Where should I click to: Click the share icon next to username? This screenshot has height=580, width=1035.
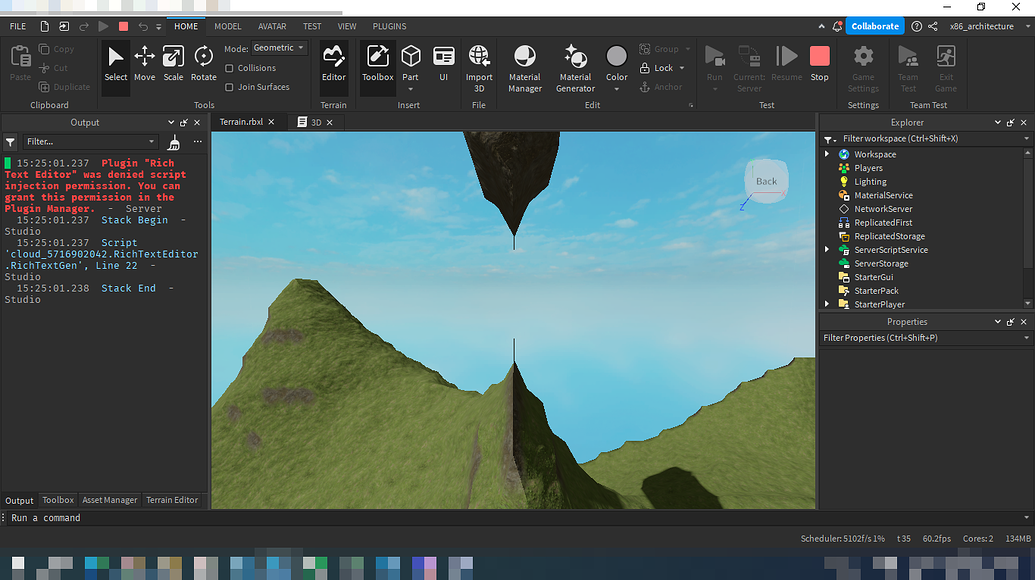[933, 26]
